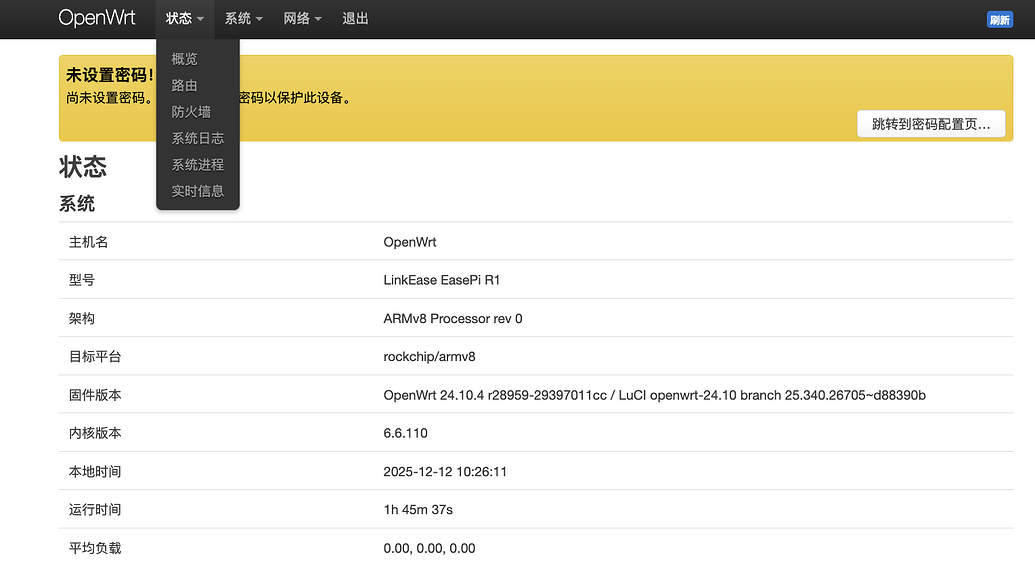Click the 状态 page heading
This screenshot has height=564, width=1035.
[83, 166]
